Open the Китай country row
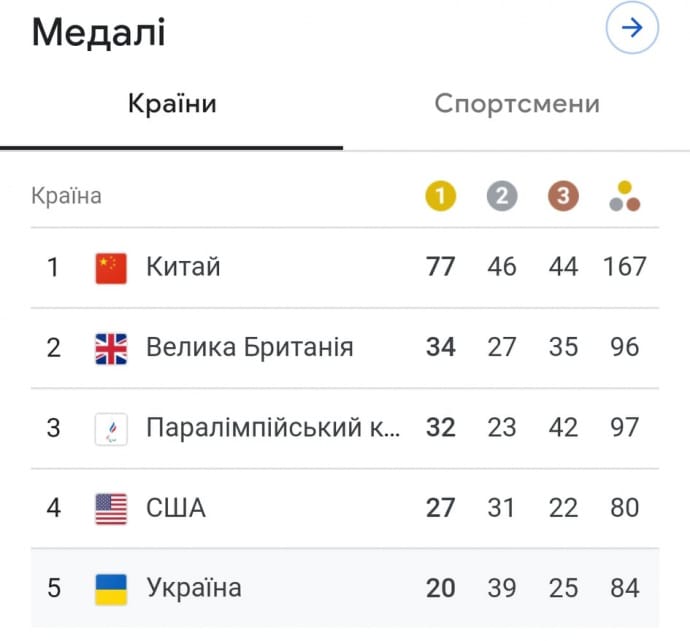This screenshot has height=641, width=690. point(183,267)
